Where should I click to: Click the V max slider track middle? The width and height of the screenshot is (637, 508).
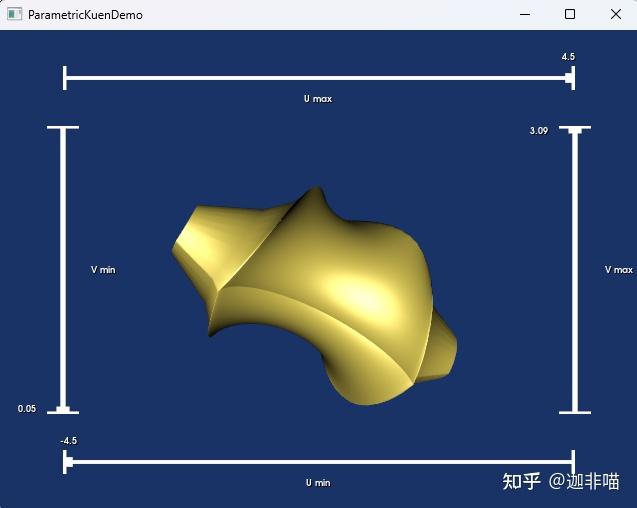pyautogui.click(x=575, y=270)
